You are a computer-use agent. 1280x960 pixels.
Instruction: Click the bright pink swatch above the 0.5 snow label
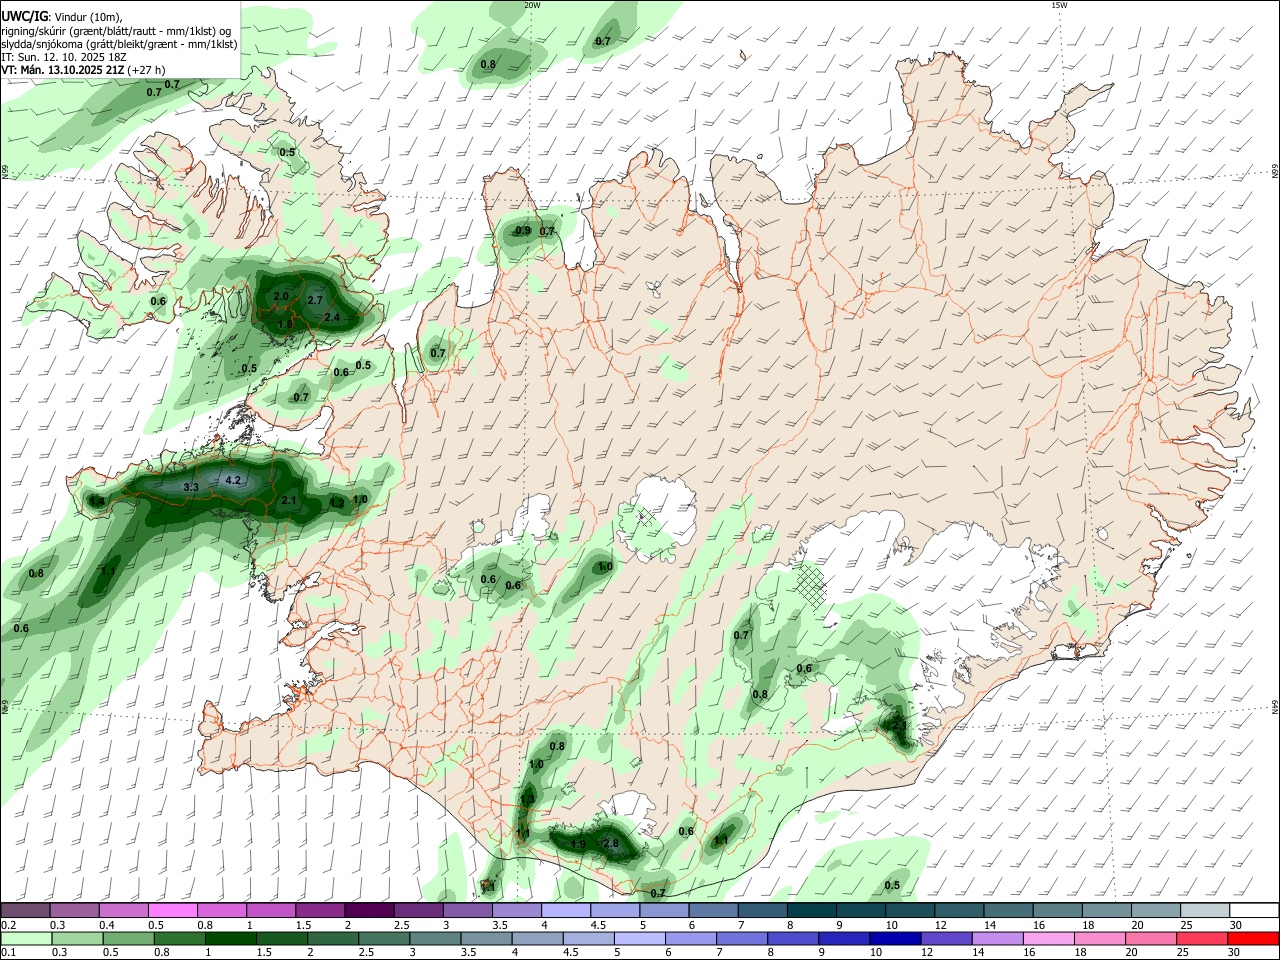click(x=172, y=910)
